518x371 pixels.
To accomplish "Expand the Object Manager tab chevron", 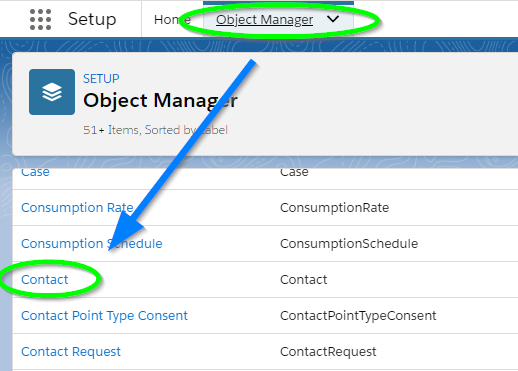I will click(333, 19).
